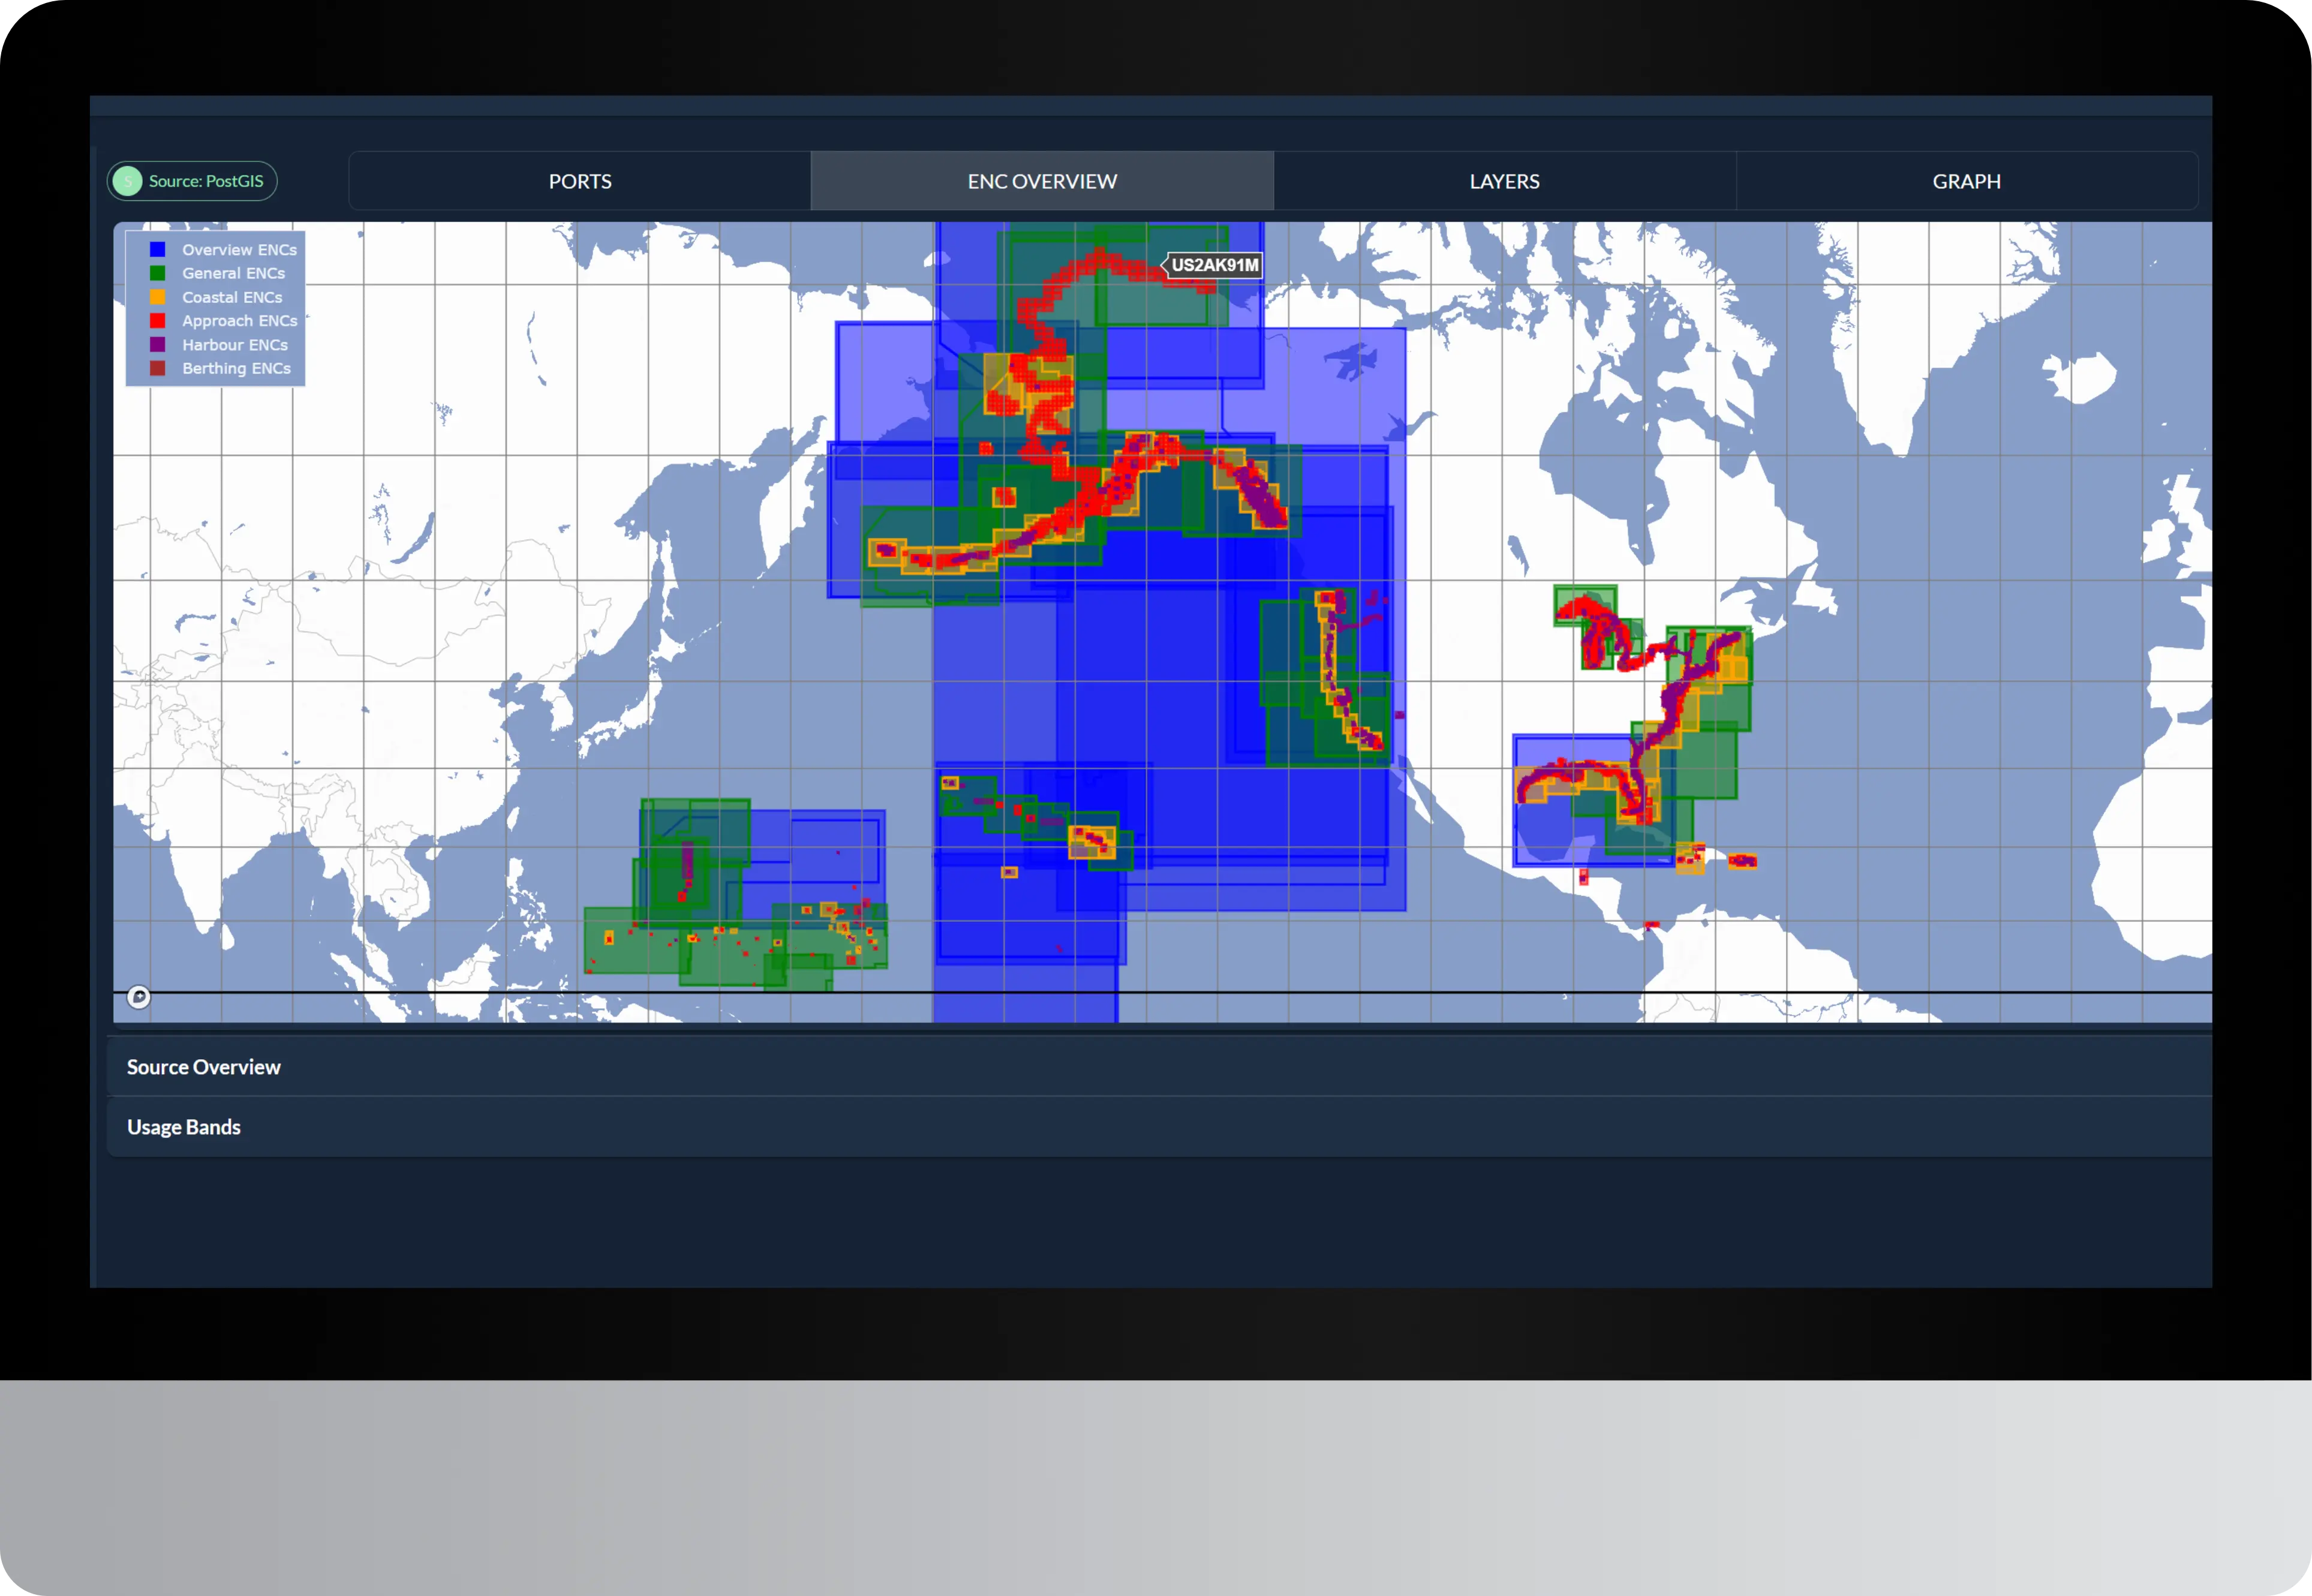Switch to the LAYERS tab
Image resolution: width=2312 pixels, height=1596 pixels.
pyautogui.click(x=1504, y=181)
